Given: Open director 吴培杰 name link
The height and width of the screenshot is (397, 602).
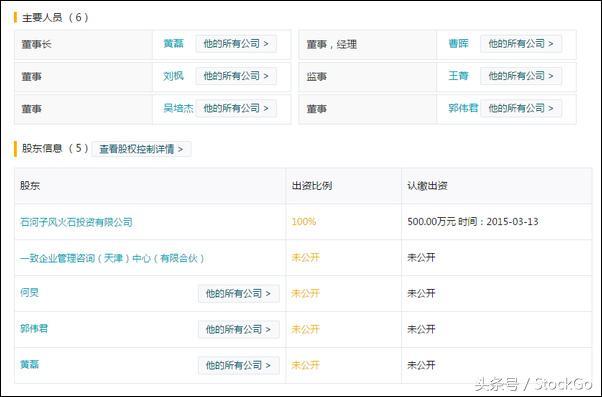Looking at the screenshot, I should (178, 108).
